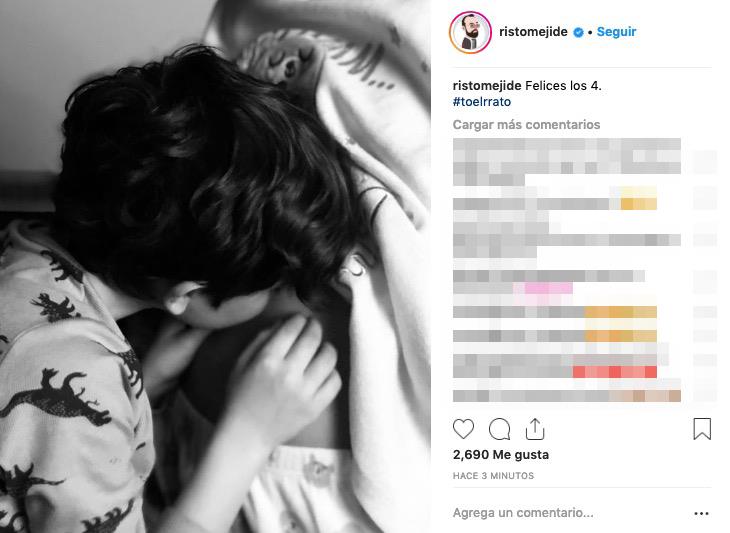Open the #toelrrato hashtag
Screen dimensions: 730x533
[x=482, y=101]
